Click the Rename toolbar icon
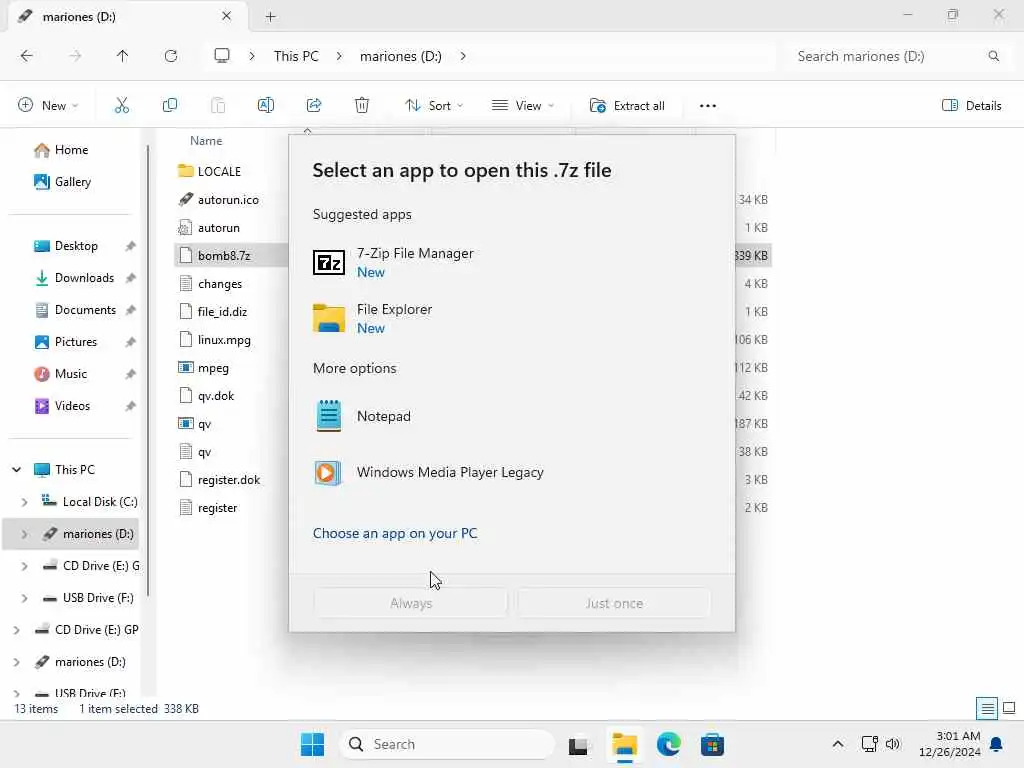 266,105
